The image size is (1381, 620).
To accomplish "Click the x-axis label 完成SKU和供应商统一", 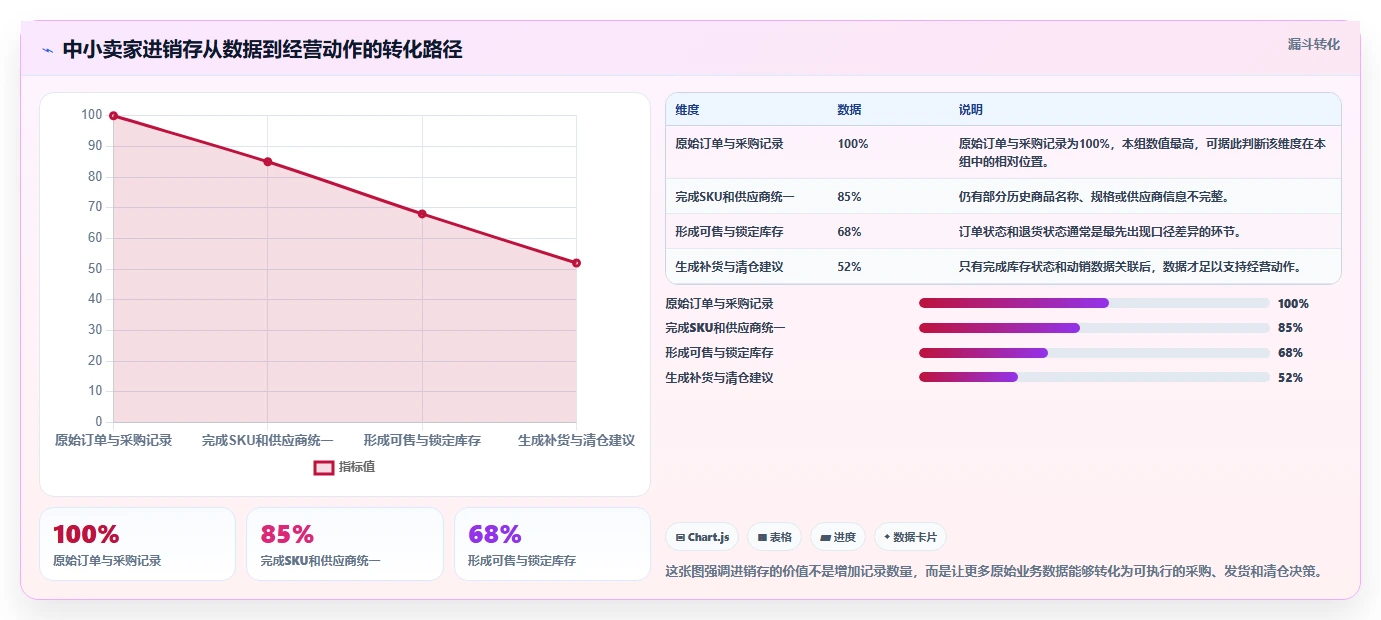I will pos(268,440).
